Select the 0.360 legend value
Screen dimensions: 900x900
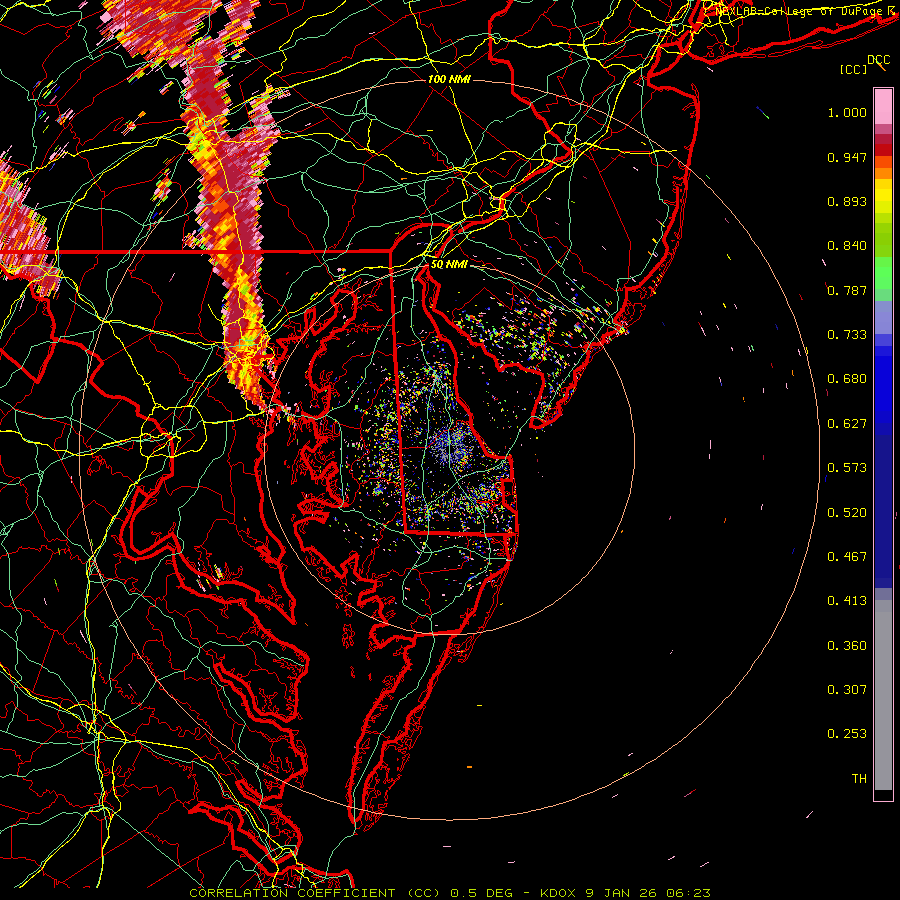pos(847,646)
